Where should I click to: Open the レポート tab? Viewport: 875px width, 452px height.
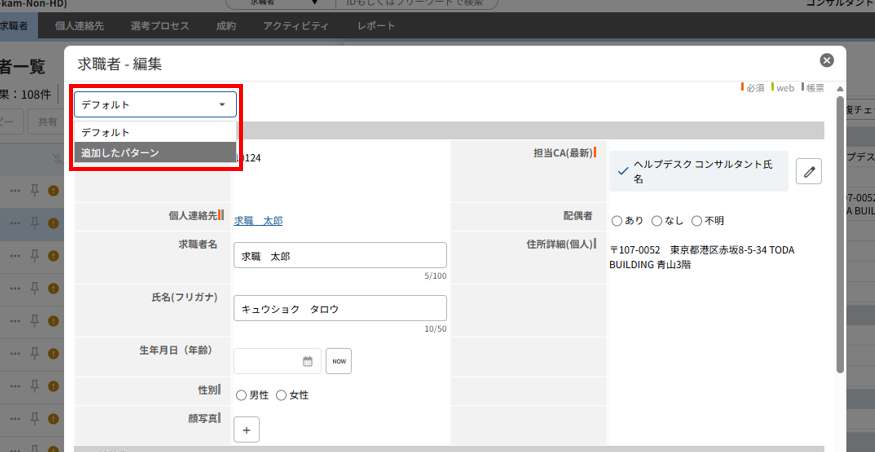[x=376, y=26]
